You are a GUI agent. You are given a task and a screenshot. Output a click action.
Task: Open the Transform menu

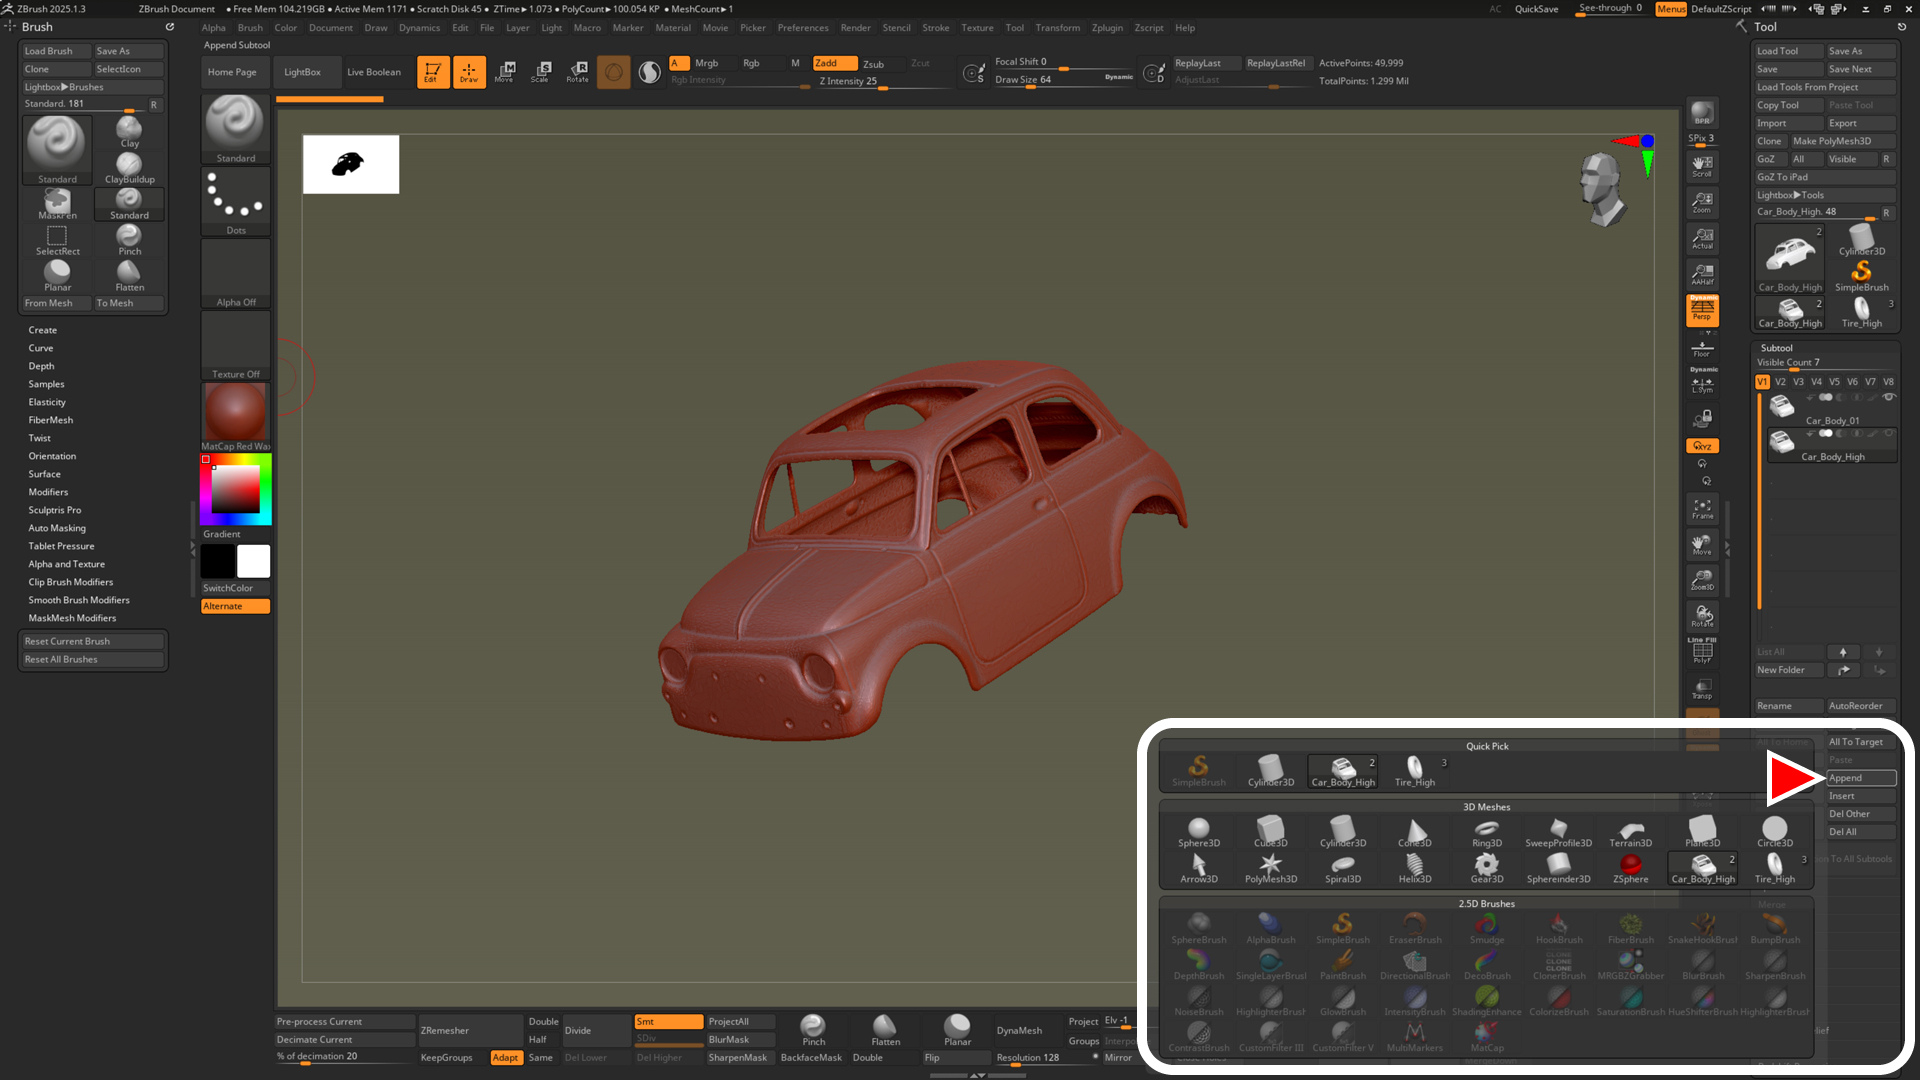[1058, 28]
